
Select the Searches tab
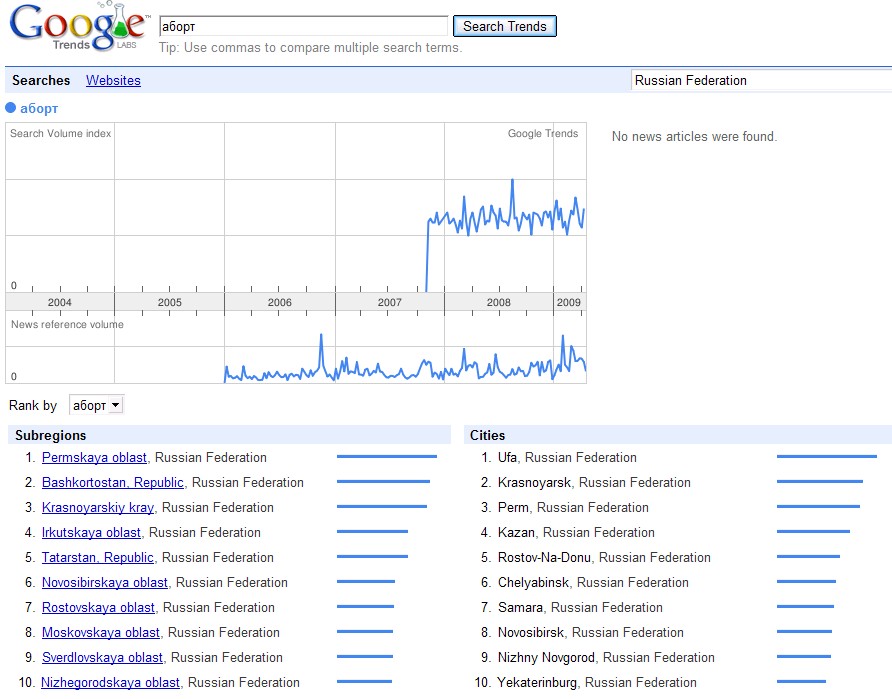[x=41, y=80]
